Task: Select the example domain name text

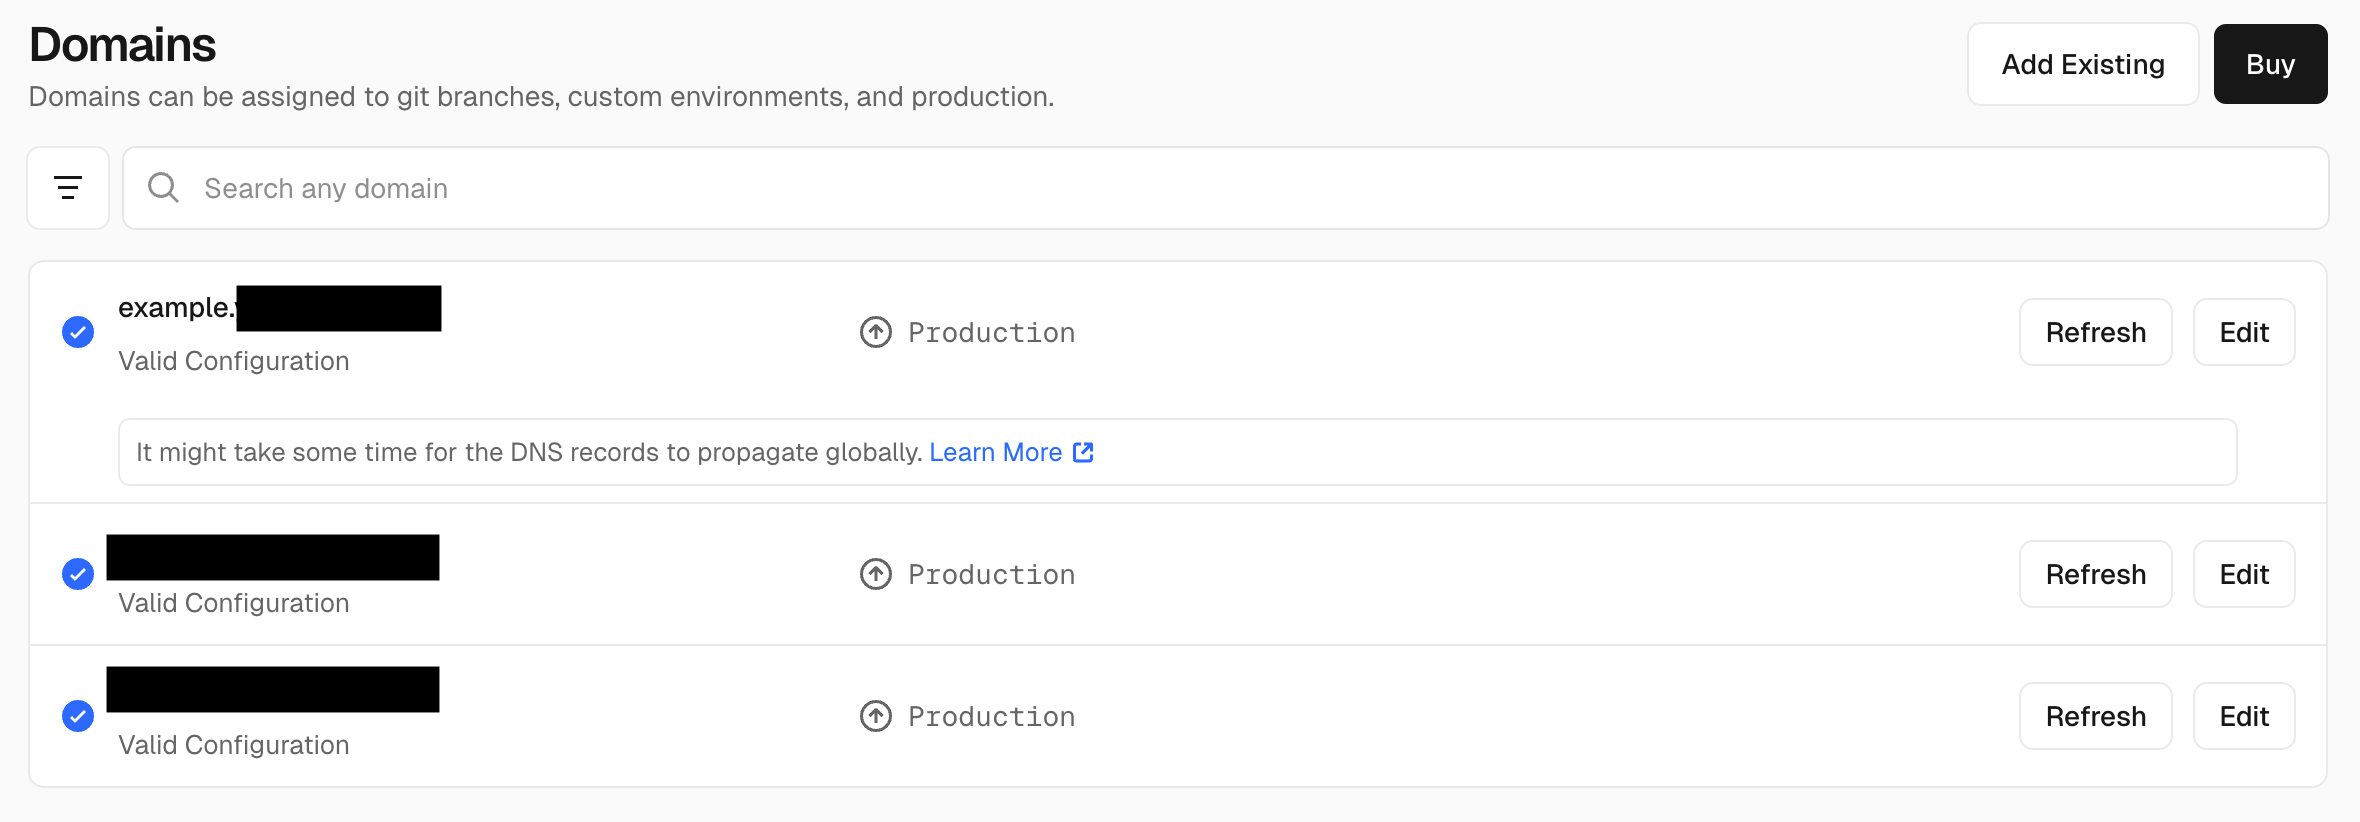Action: [176, 308]
